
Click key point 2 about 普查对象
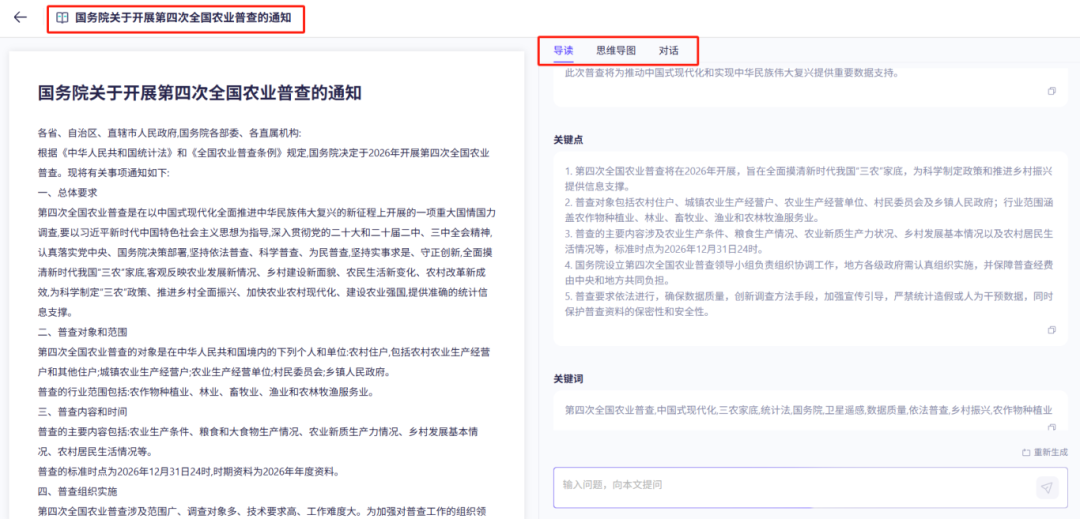(808, 210)
